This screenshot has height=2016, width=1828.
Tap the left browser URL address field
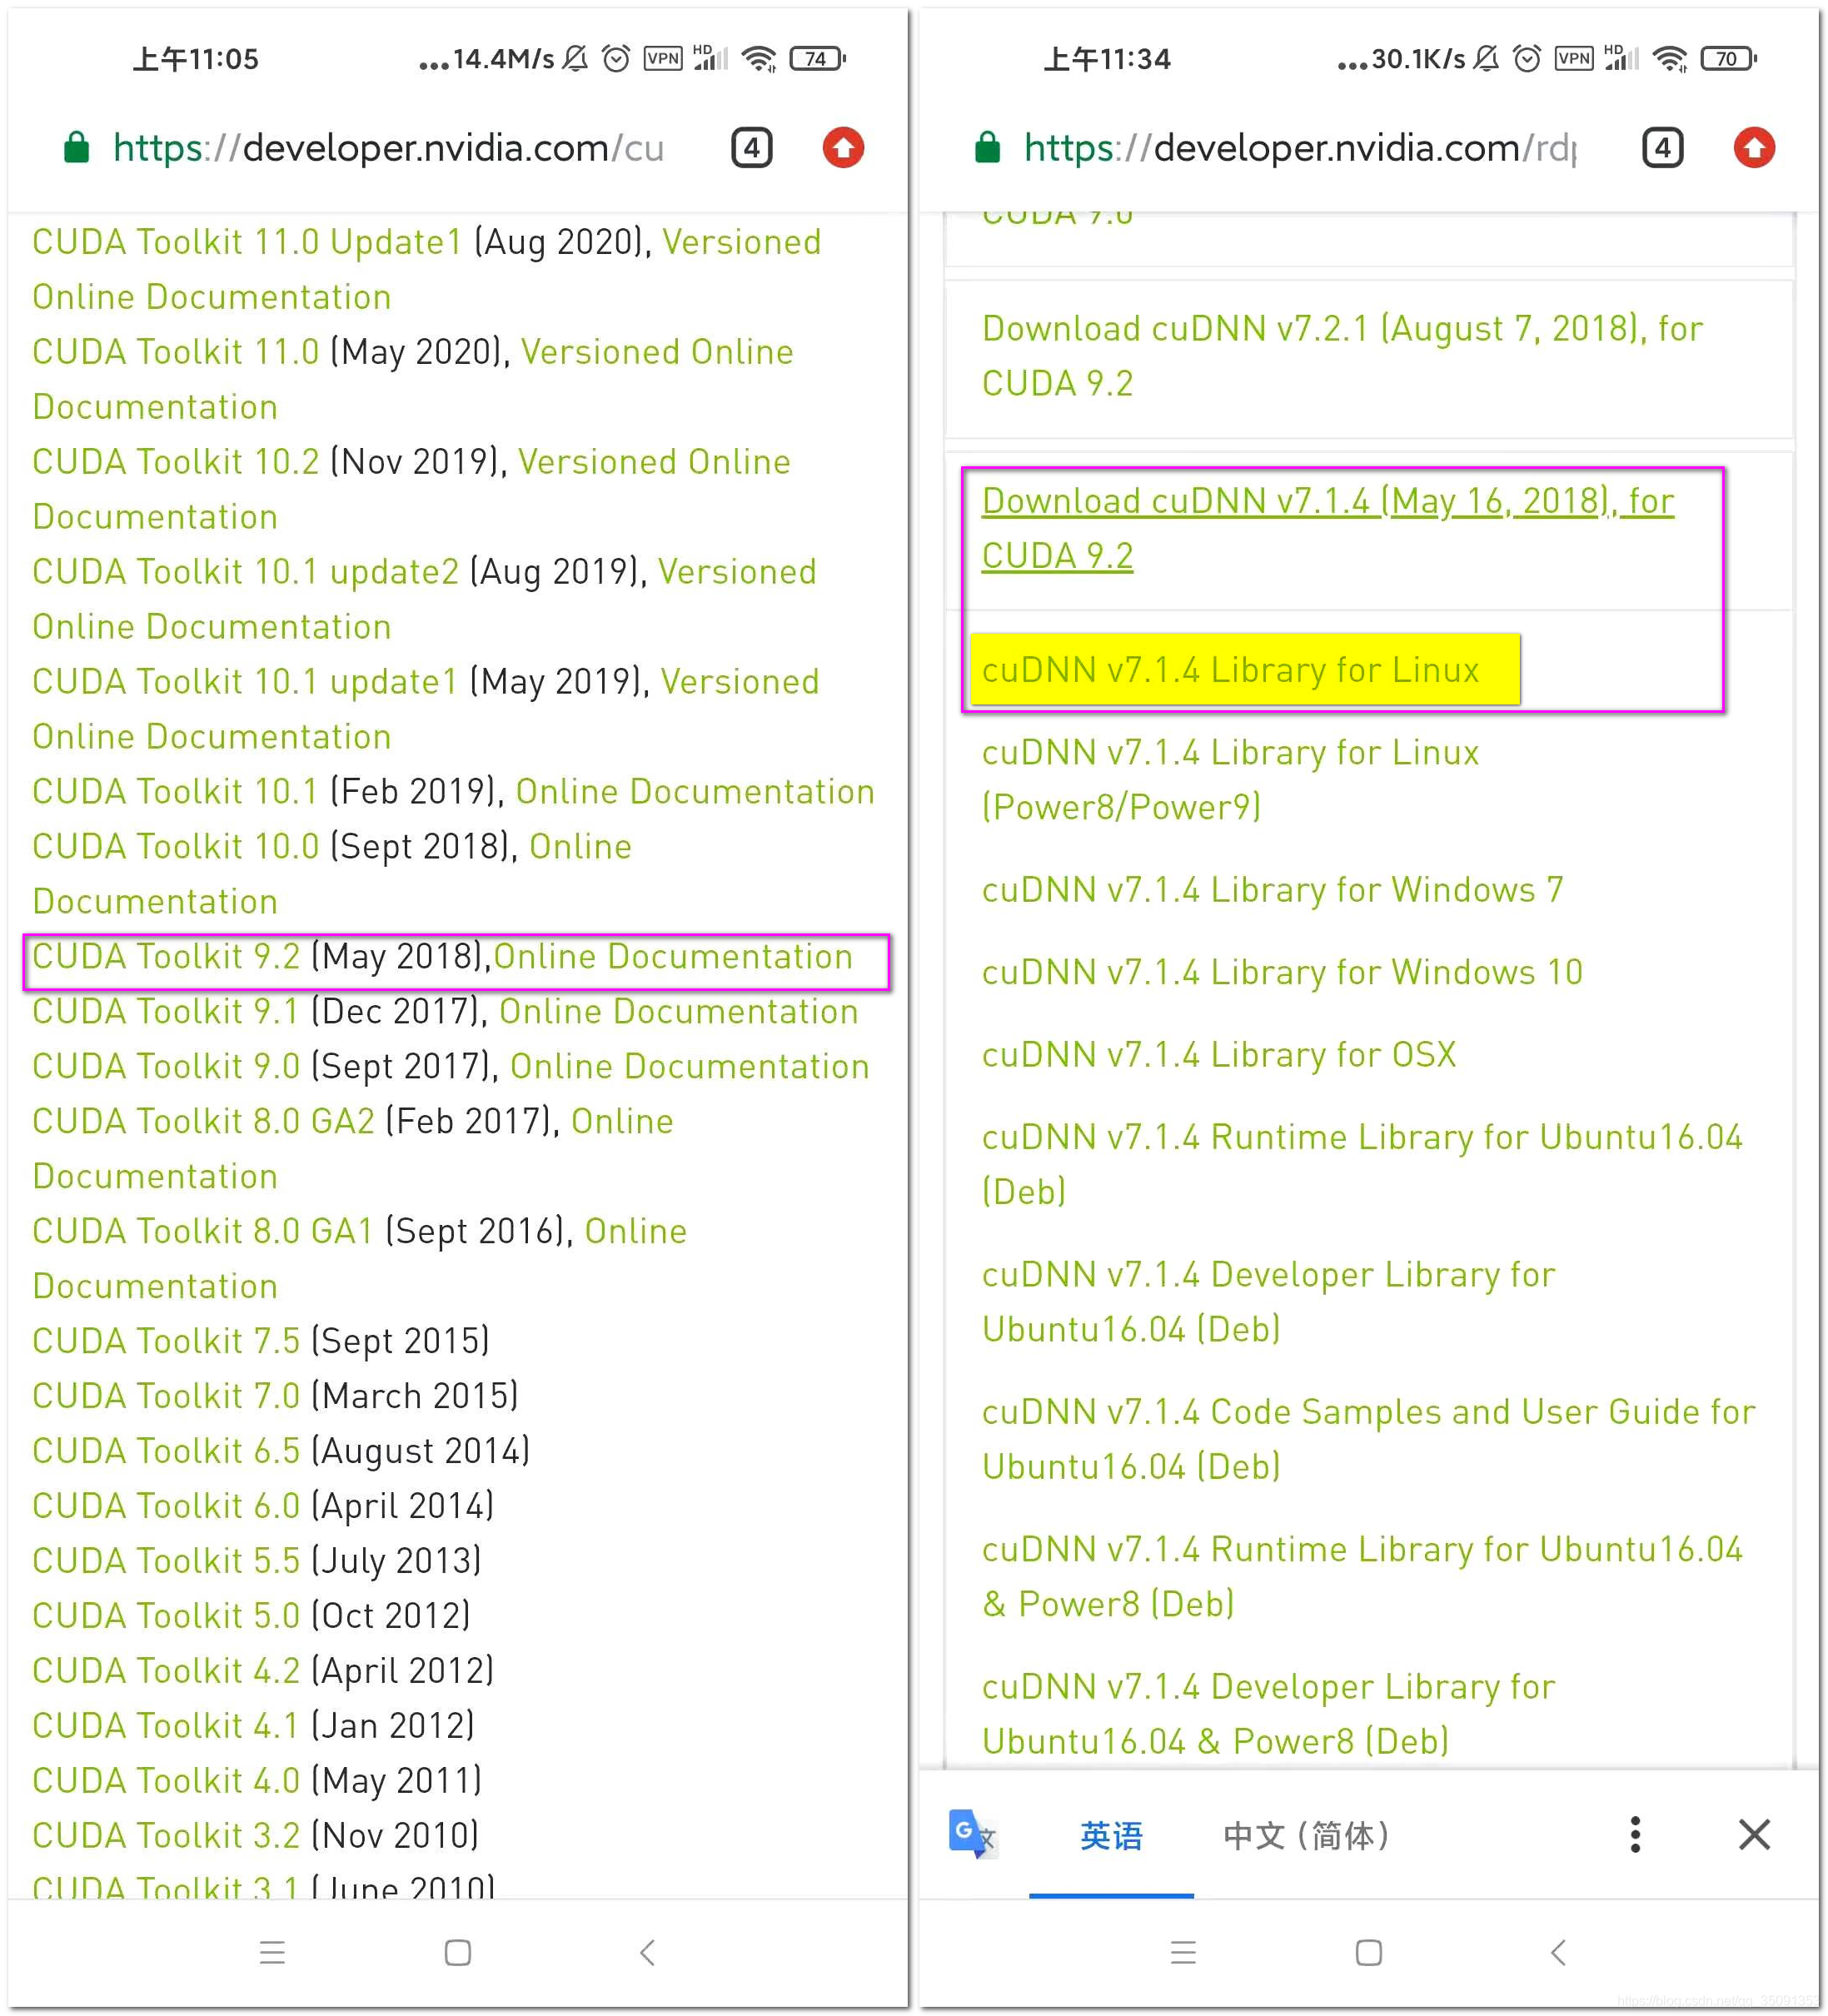tap(388, 148)
